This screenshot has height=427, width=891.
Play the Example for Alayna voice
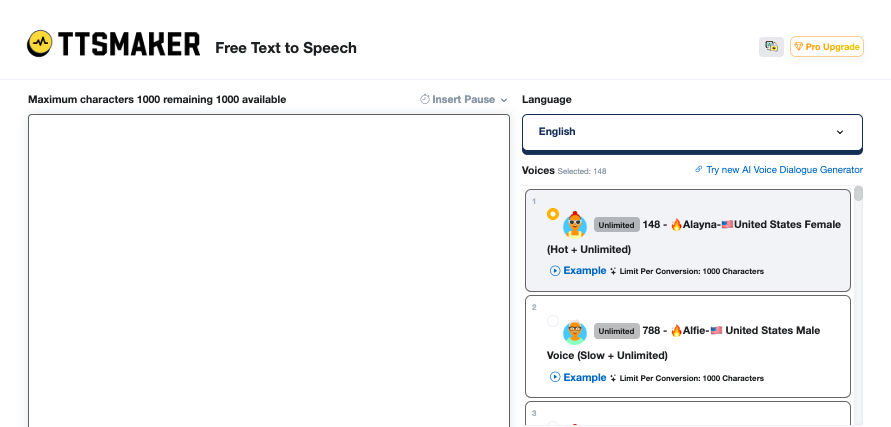578,271
